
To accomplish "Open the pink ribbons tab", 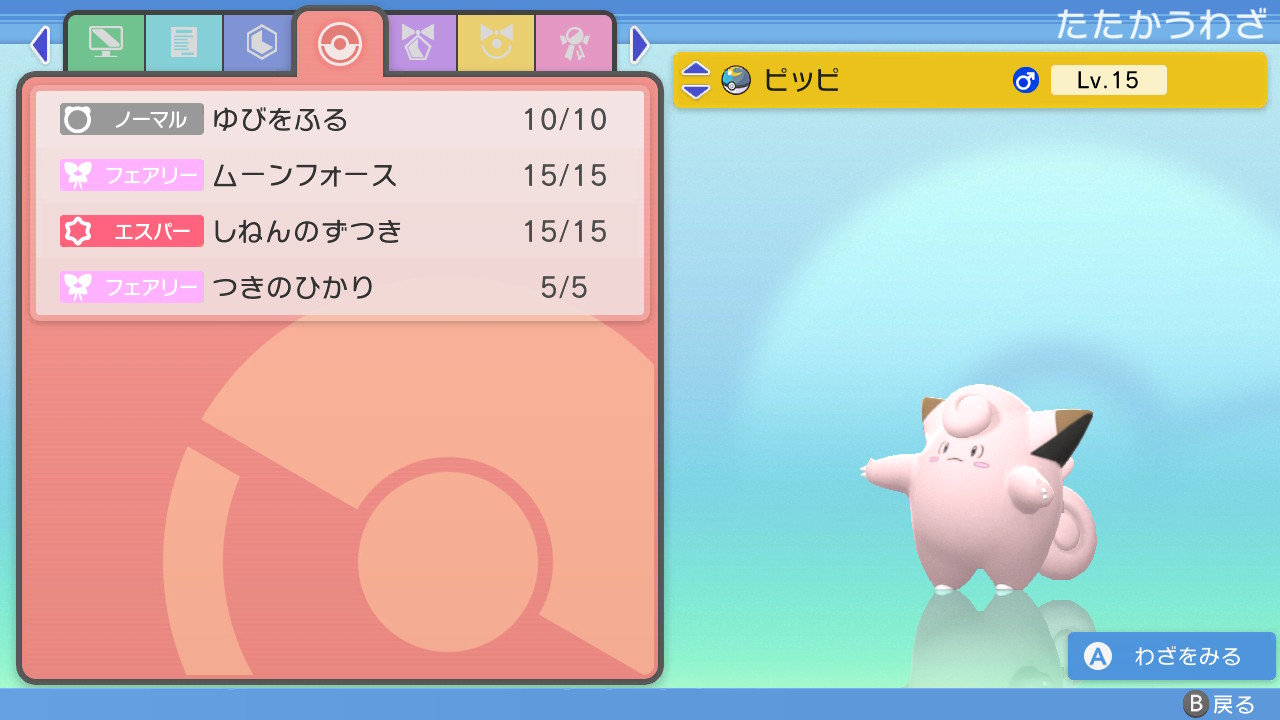I will (x=574, y=42).
